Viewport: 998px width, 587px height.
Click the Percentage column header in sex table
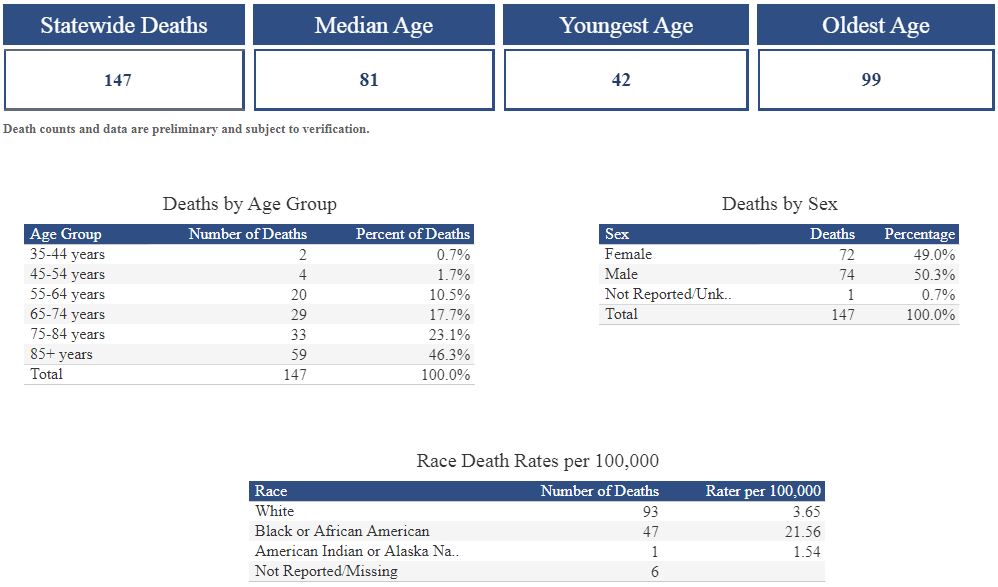(x=919, y=234)
